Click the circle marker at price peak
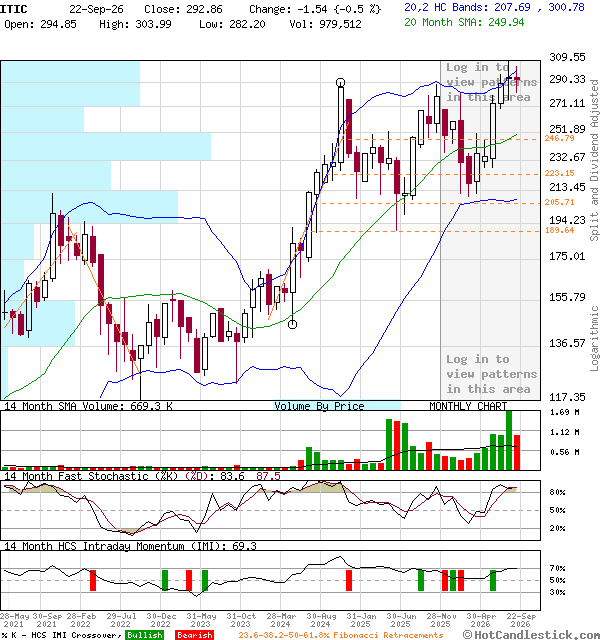This screenshot has width=600, height=640. [340, 83]
